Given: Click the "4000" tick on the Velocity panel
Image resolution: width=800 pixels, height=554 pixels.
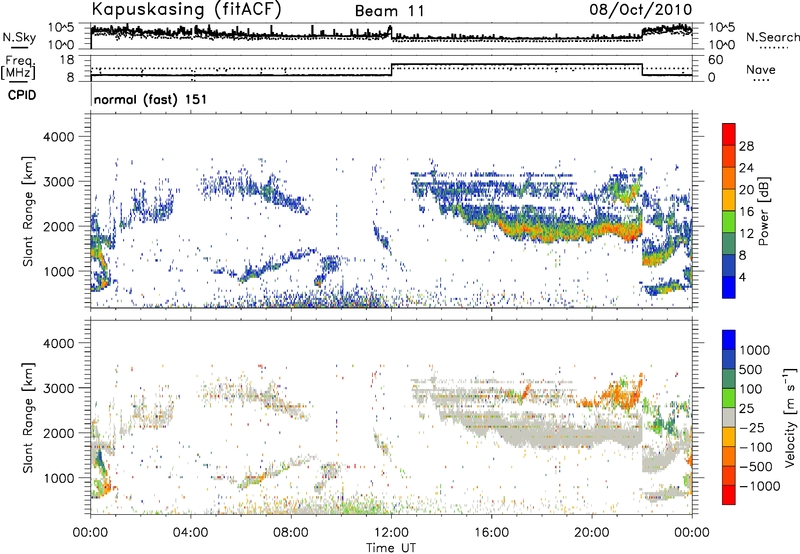Looking at the screenshot, I should [x=59, y=343].
